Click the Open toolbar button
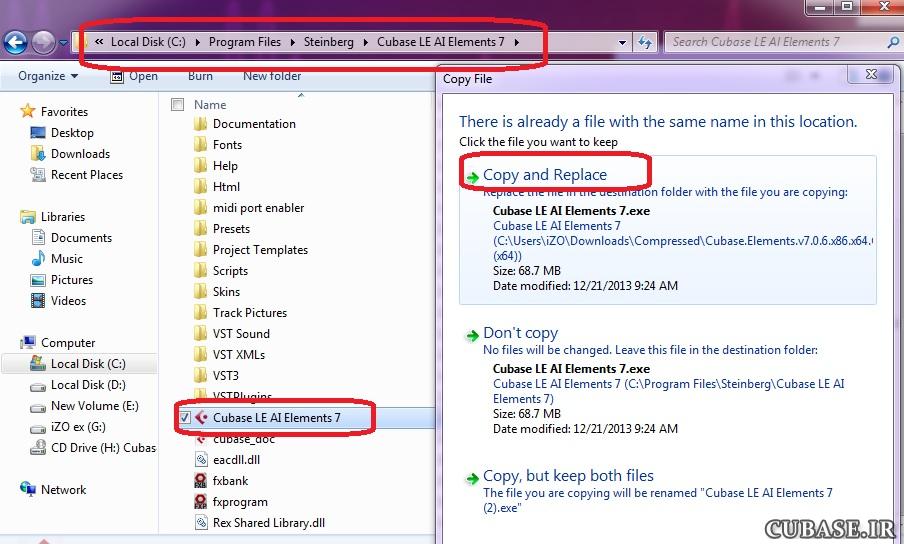Image resolution: width=904 pixels, height=544 pixels. point(134,76)
